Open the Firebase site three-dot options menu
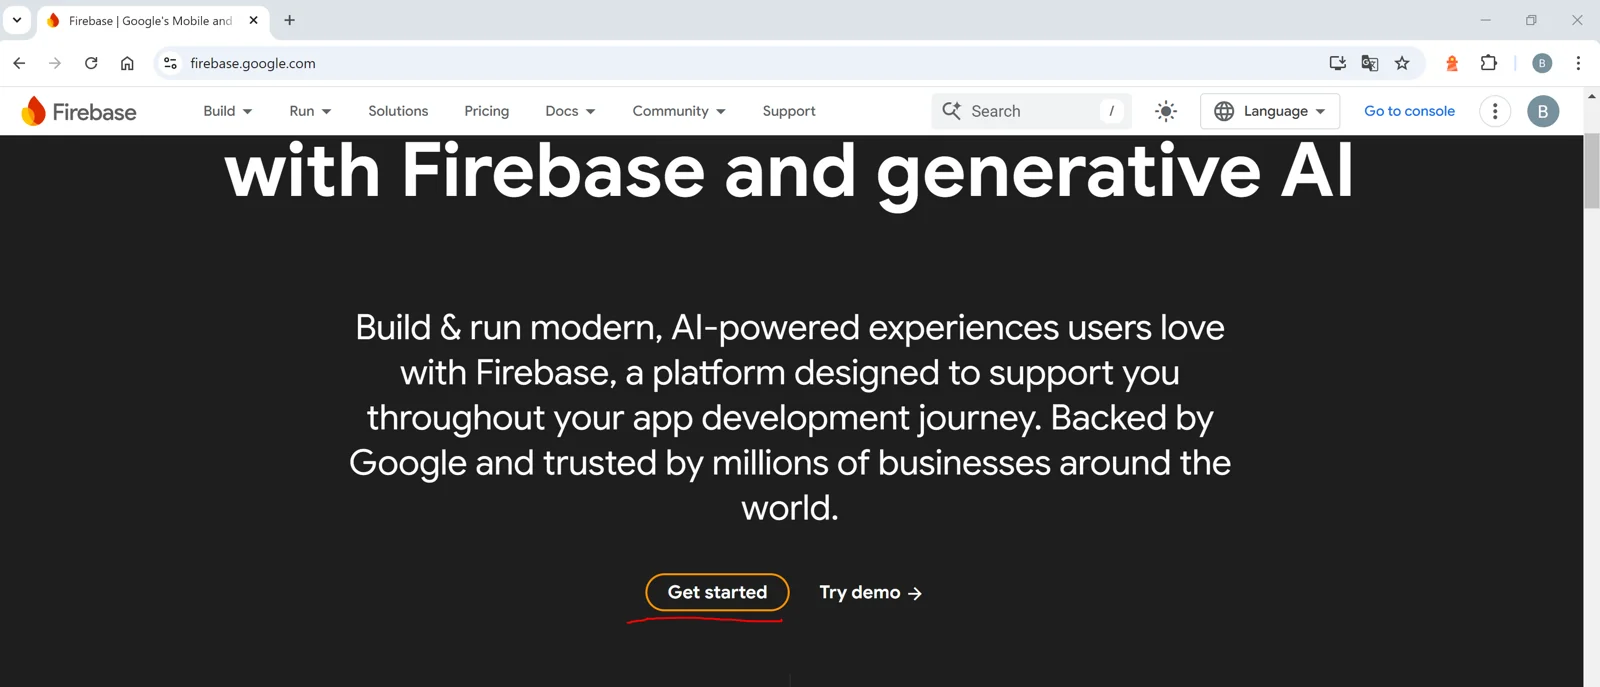The height and width of the screenshot is (687, 1600). (1495, 111)
